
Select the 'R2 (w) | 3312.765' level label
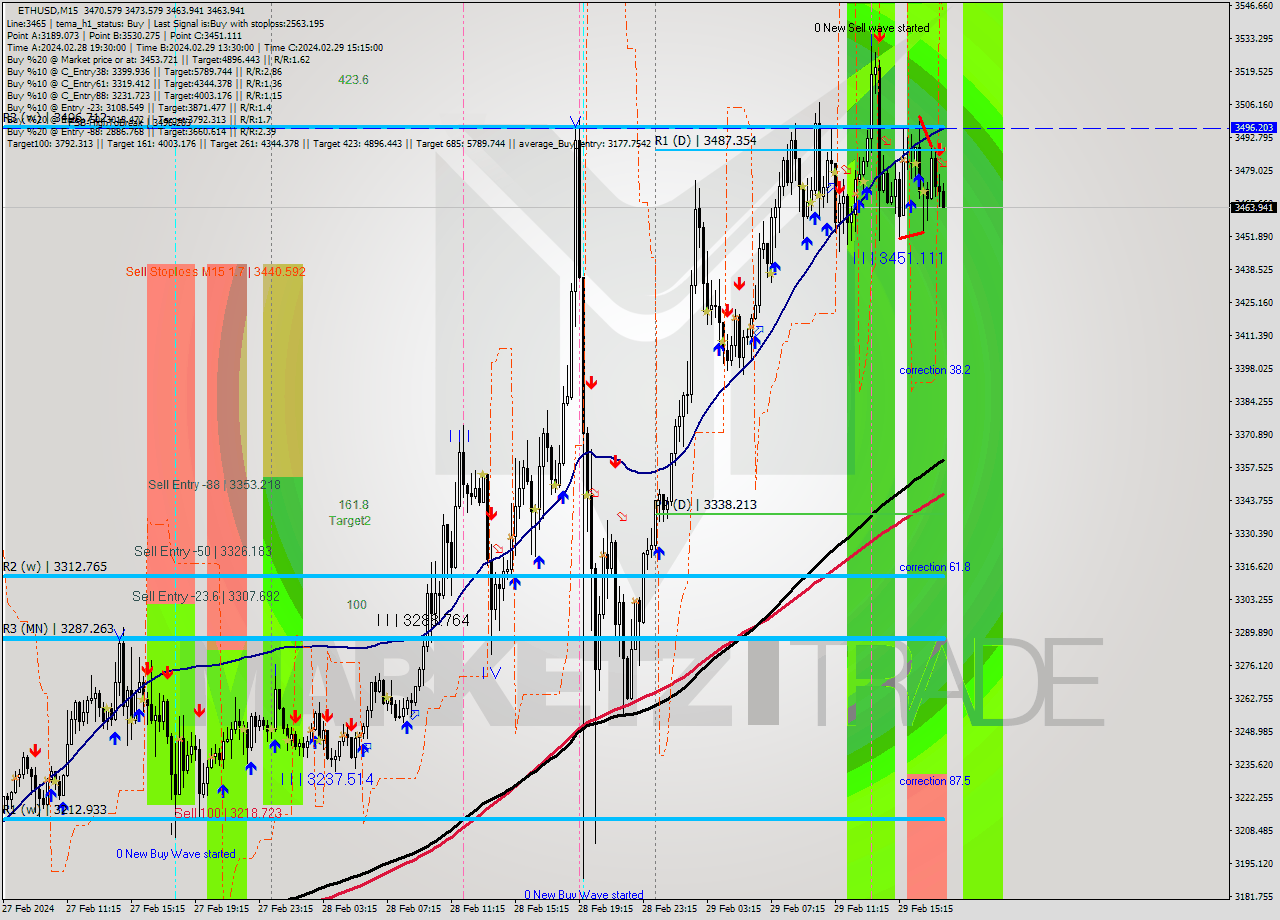coord(55,567)
